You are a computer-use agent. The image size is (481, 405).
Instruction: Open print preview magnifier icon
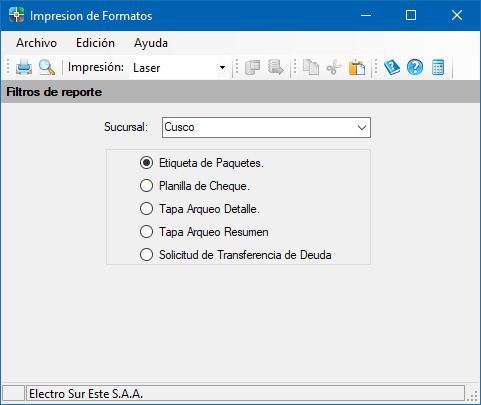(47, 67)
